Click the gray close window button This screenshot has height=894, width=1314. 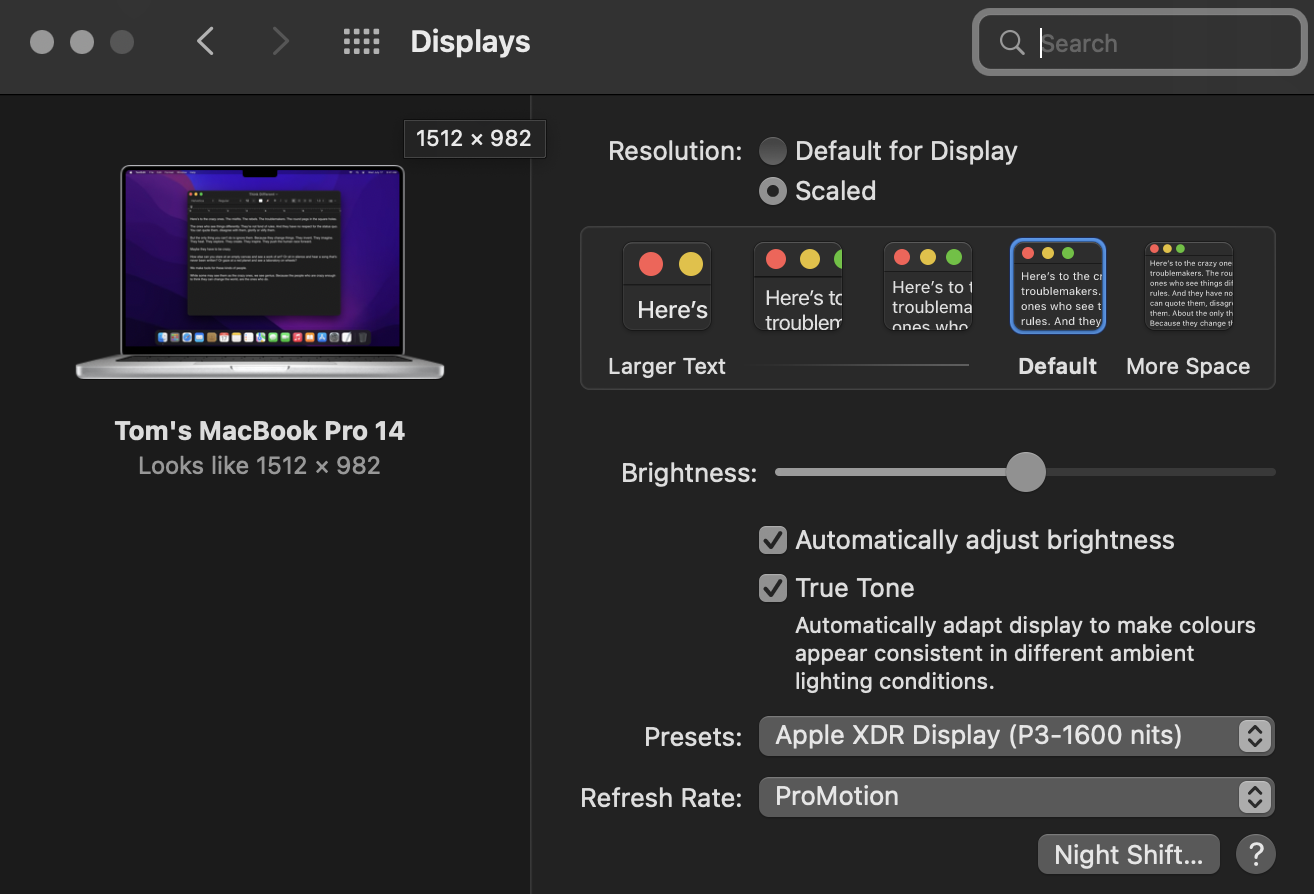tap(42, 42)
